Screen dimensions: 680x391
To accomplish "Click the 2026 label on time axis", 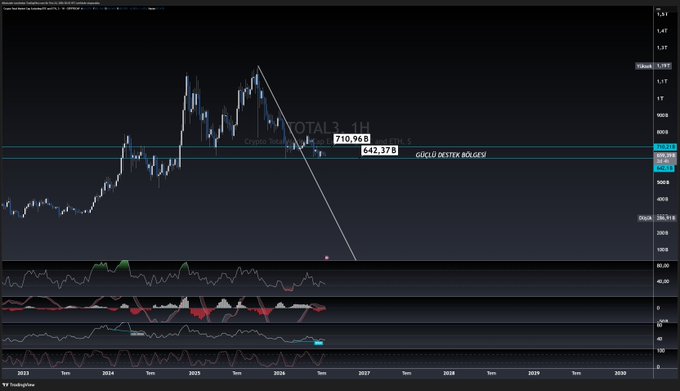I will [x=279, y=373].
